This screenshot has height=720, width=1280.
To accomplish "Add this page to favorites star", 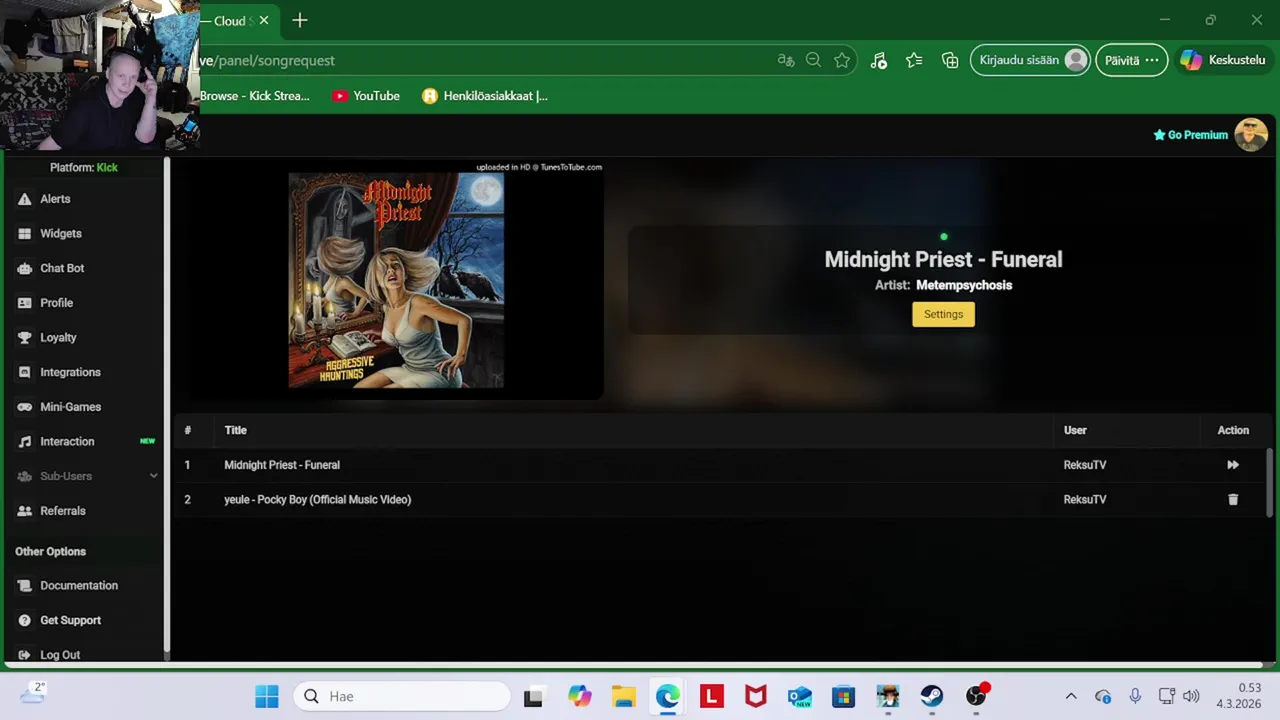I will click(842, 60).
